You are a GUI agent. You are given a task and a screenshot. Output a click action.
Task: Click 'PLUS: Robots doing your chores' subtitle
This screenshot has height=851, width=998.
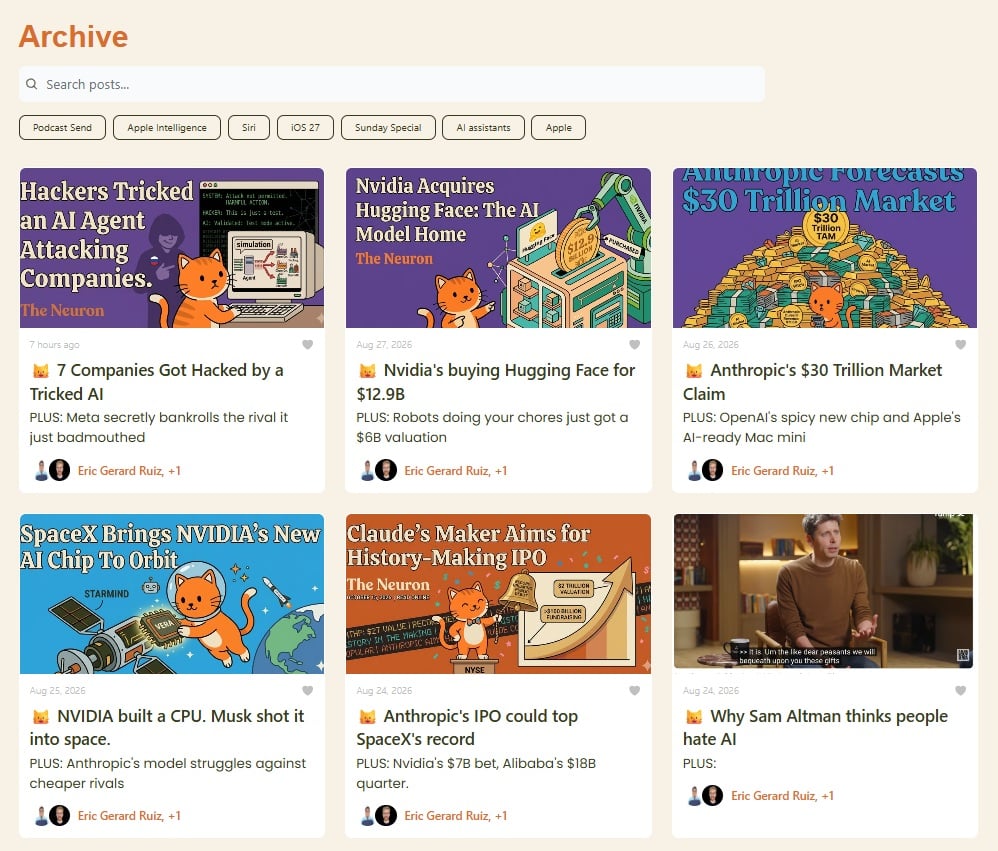tap(492, 427)
